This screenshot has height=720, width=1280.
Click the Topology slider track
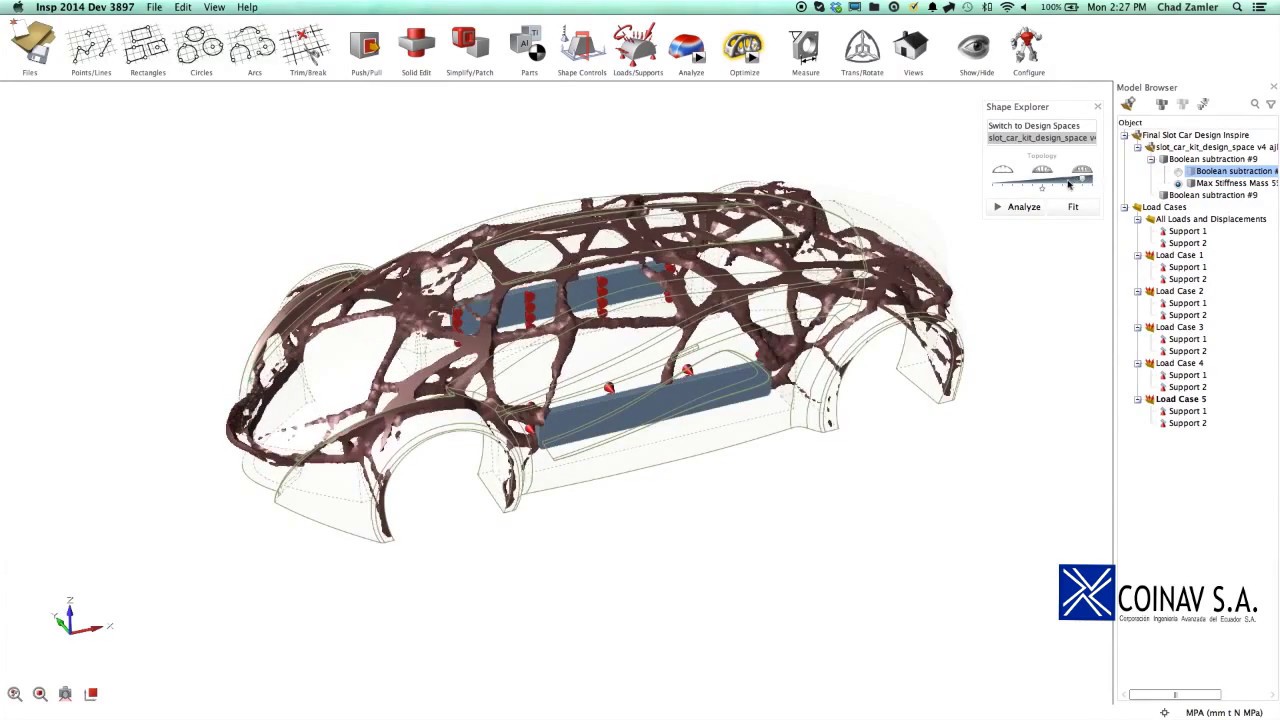click(1042, 180)
